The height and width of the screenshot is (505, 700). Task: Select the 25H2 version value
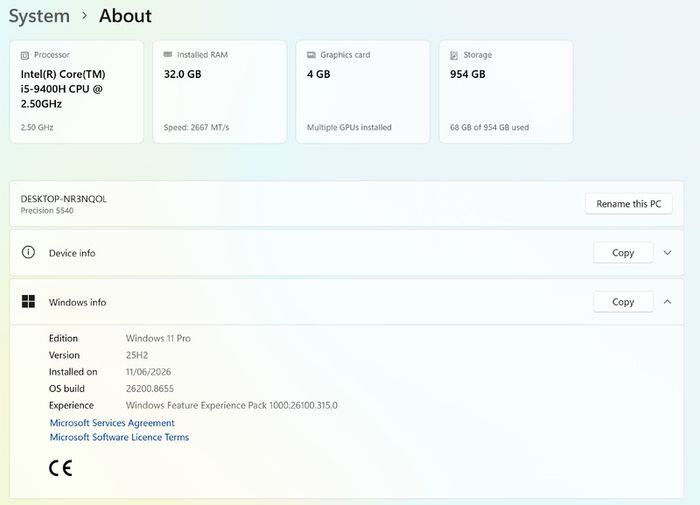(137, 355)
